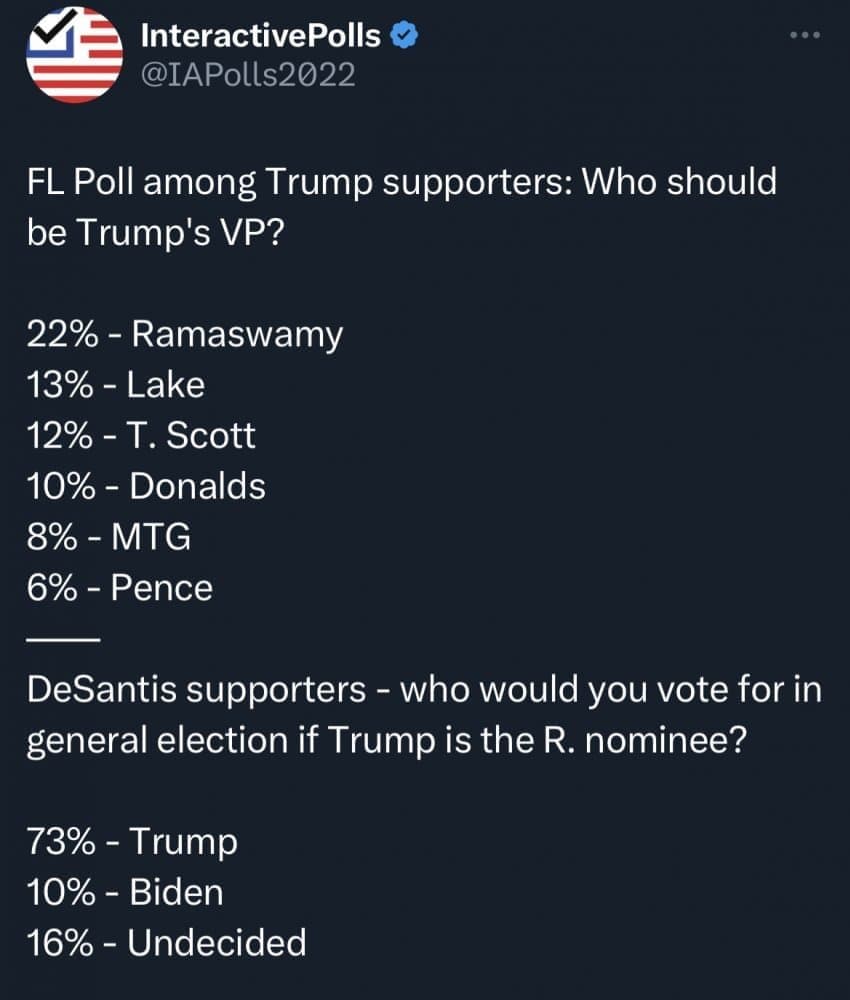
Task: Select the "73% - Trump" result line
Action: [x=132, y=841]
